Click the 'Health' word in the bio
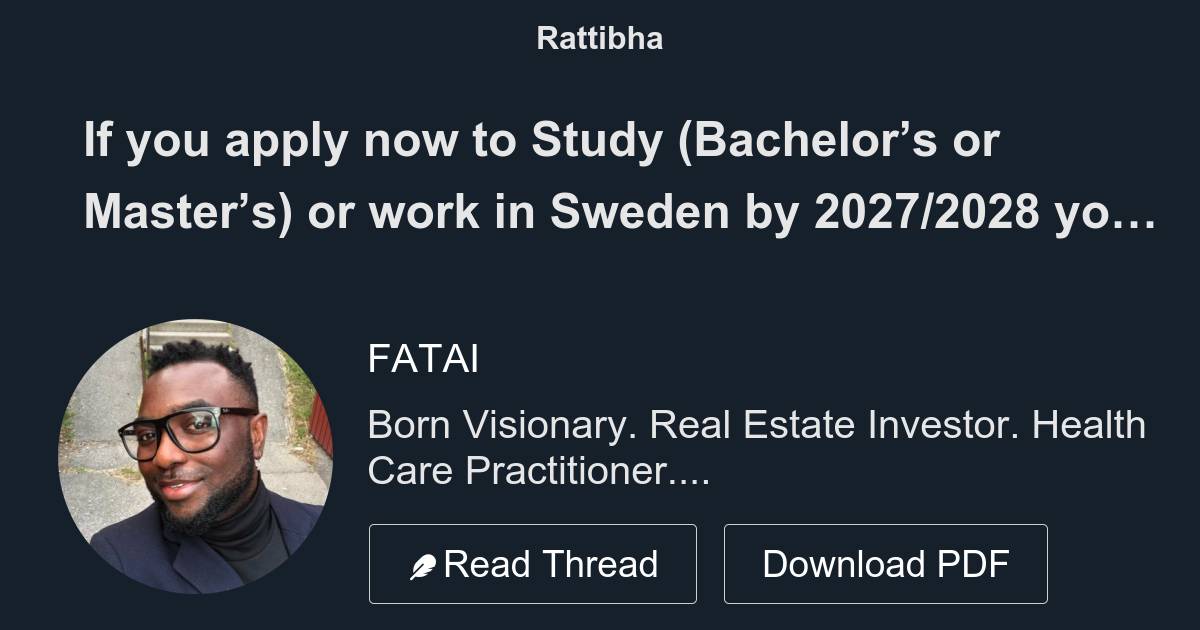Image resolution: width=1200 pixels, height=630 pixels. coord(1089,425)
